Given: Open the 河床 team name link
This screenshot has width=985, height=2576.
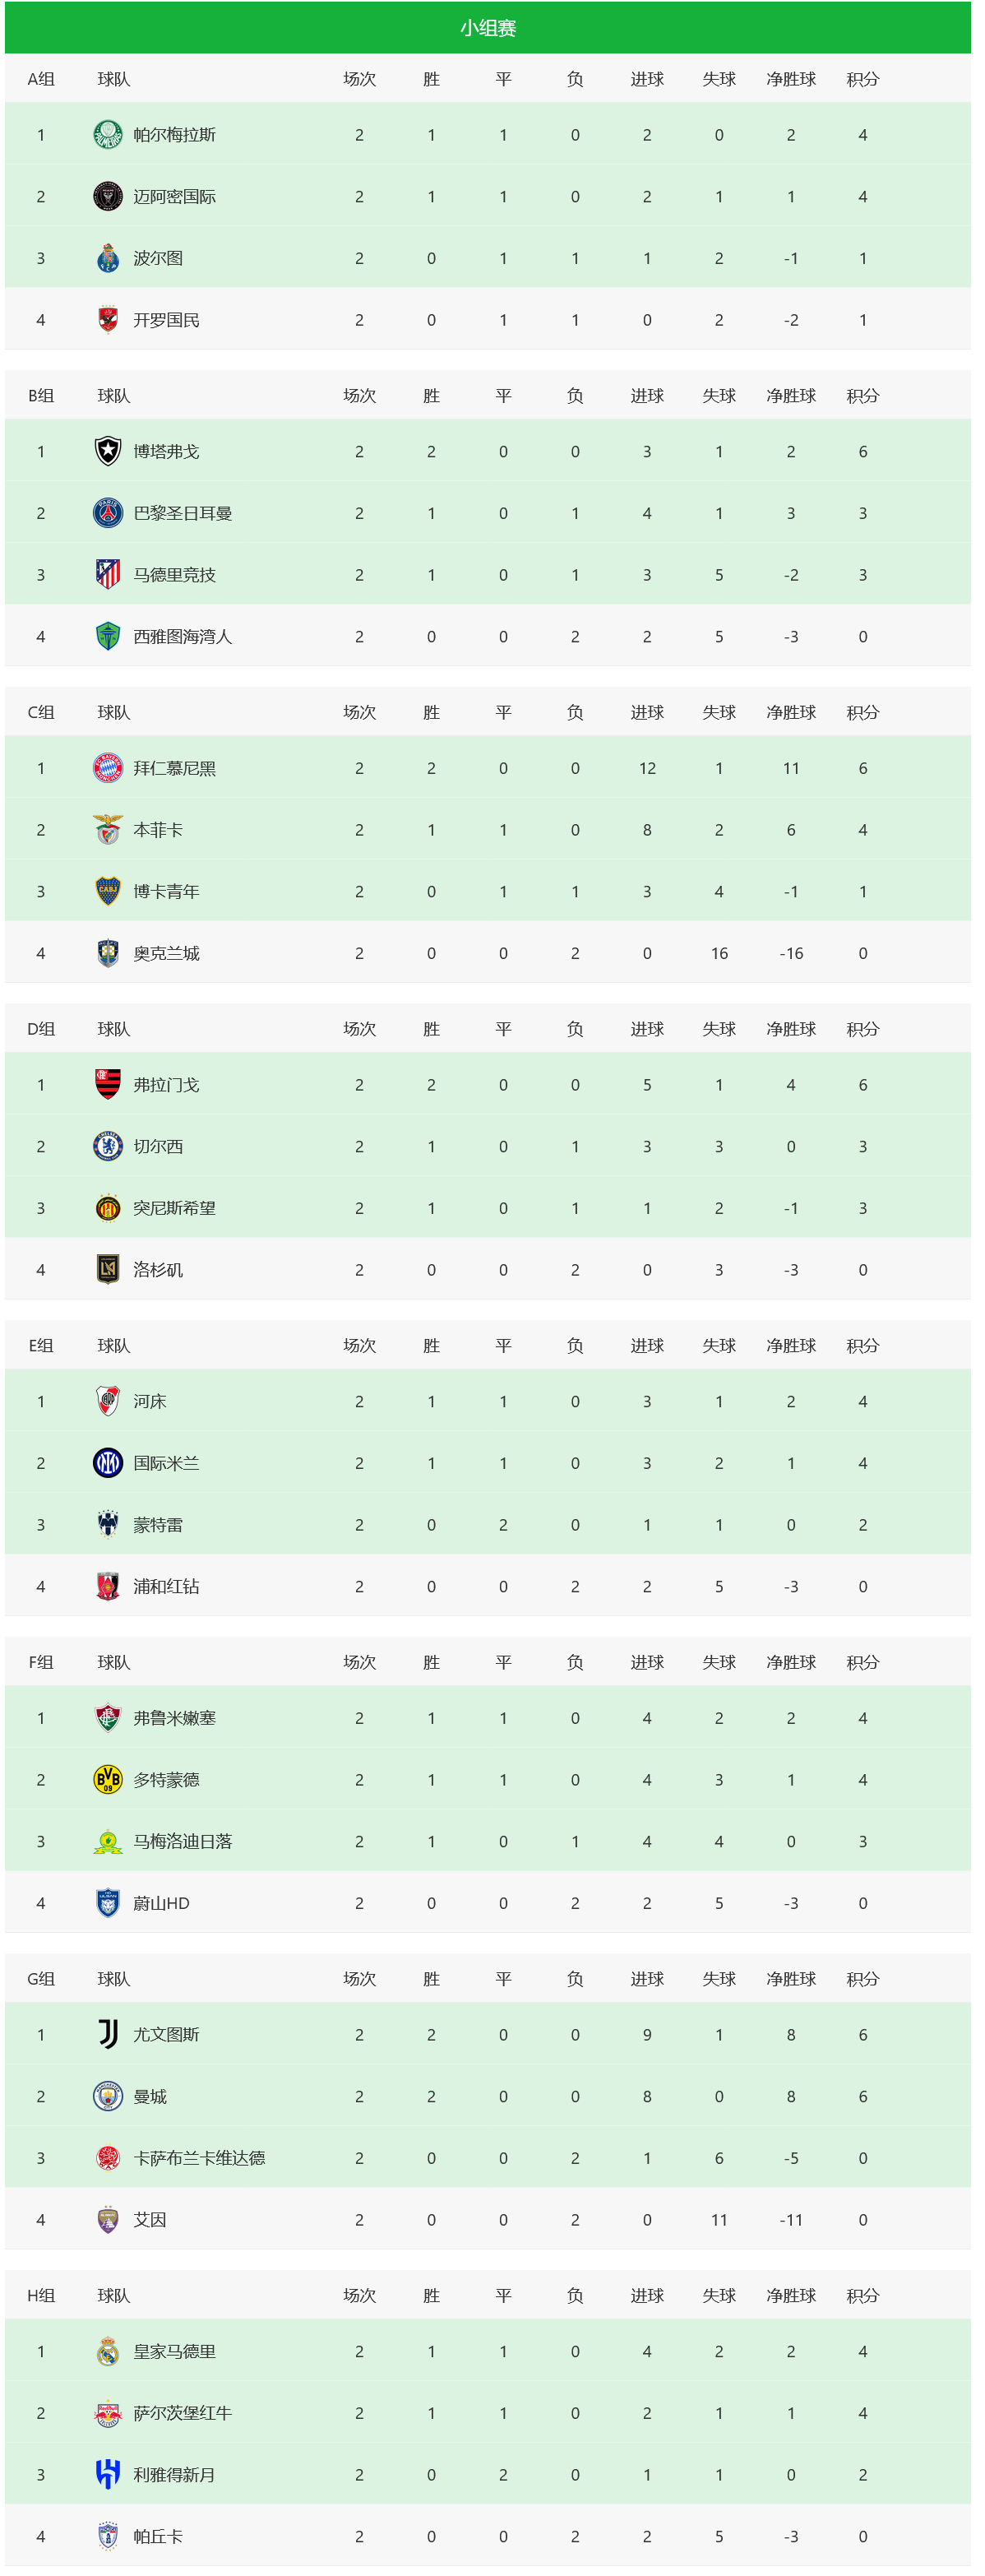Looking at the screenshot, I should 150,1402.
